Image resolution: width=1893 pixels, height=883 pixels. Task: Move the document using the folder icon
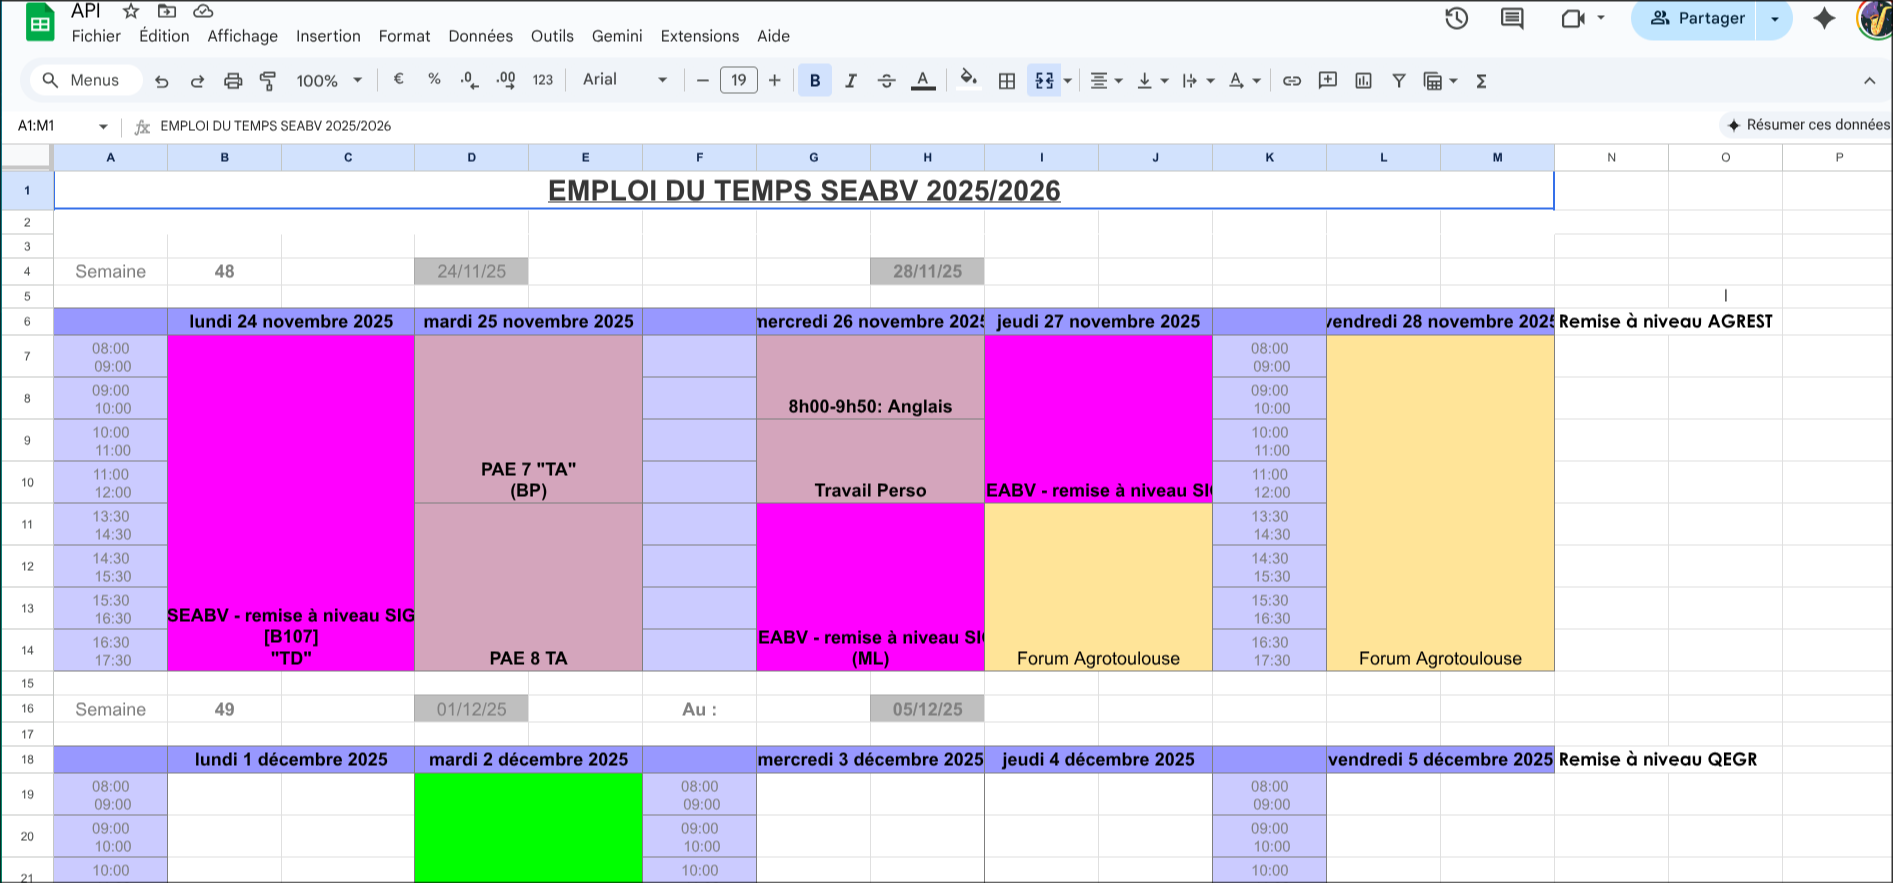(x=167, y=11)
